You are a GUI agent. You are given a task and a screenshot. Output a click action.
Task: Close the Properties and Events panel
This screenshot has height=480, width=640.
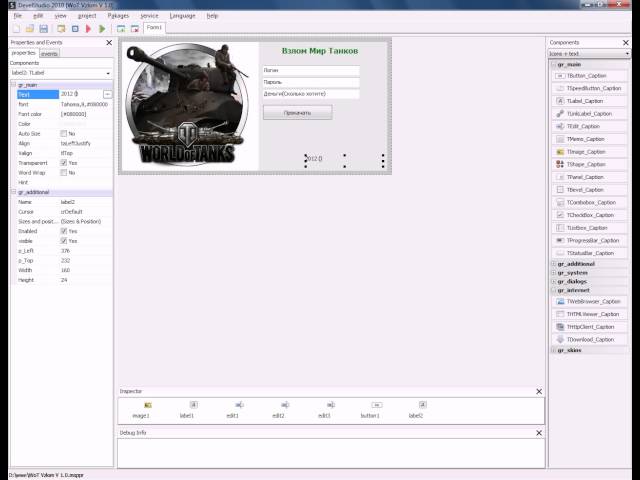109,42
